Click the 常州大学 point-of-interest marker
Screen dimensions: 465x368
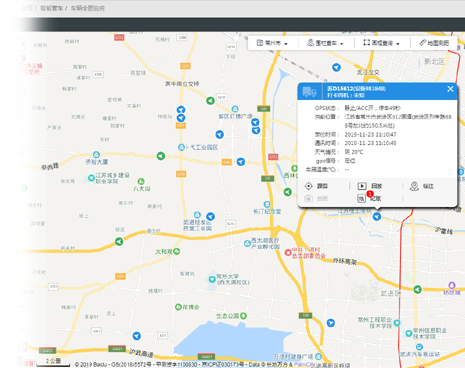pyautogui.click(x=212, y=279)
